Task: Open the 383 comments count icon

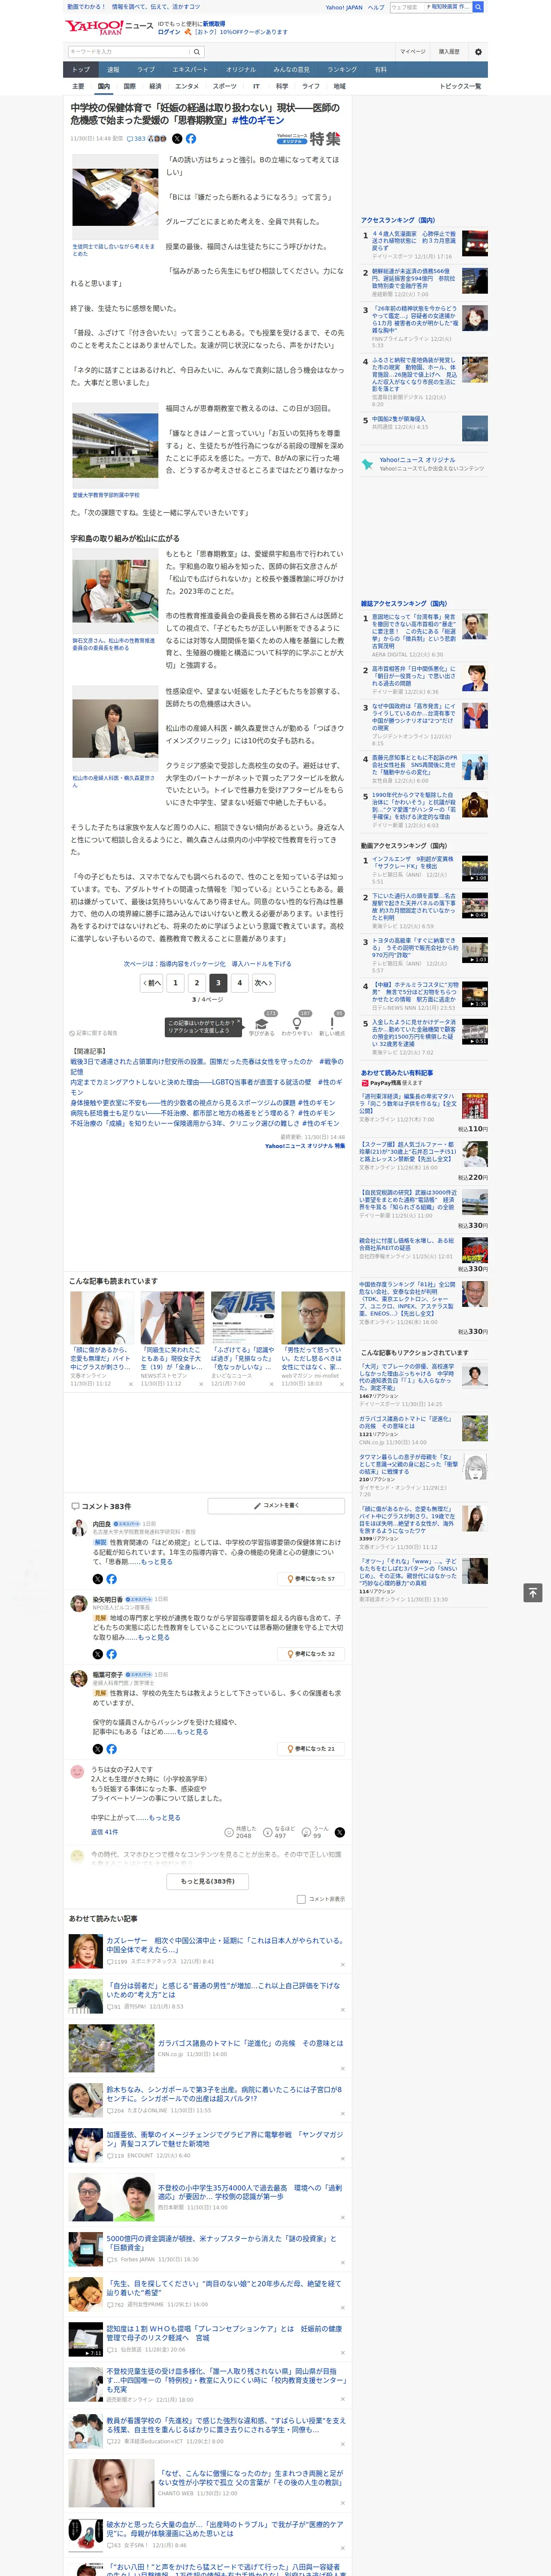Action: pos(136,139)
